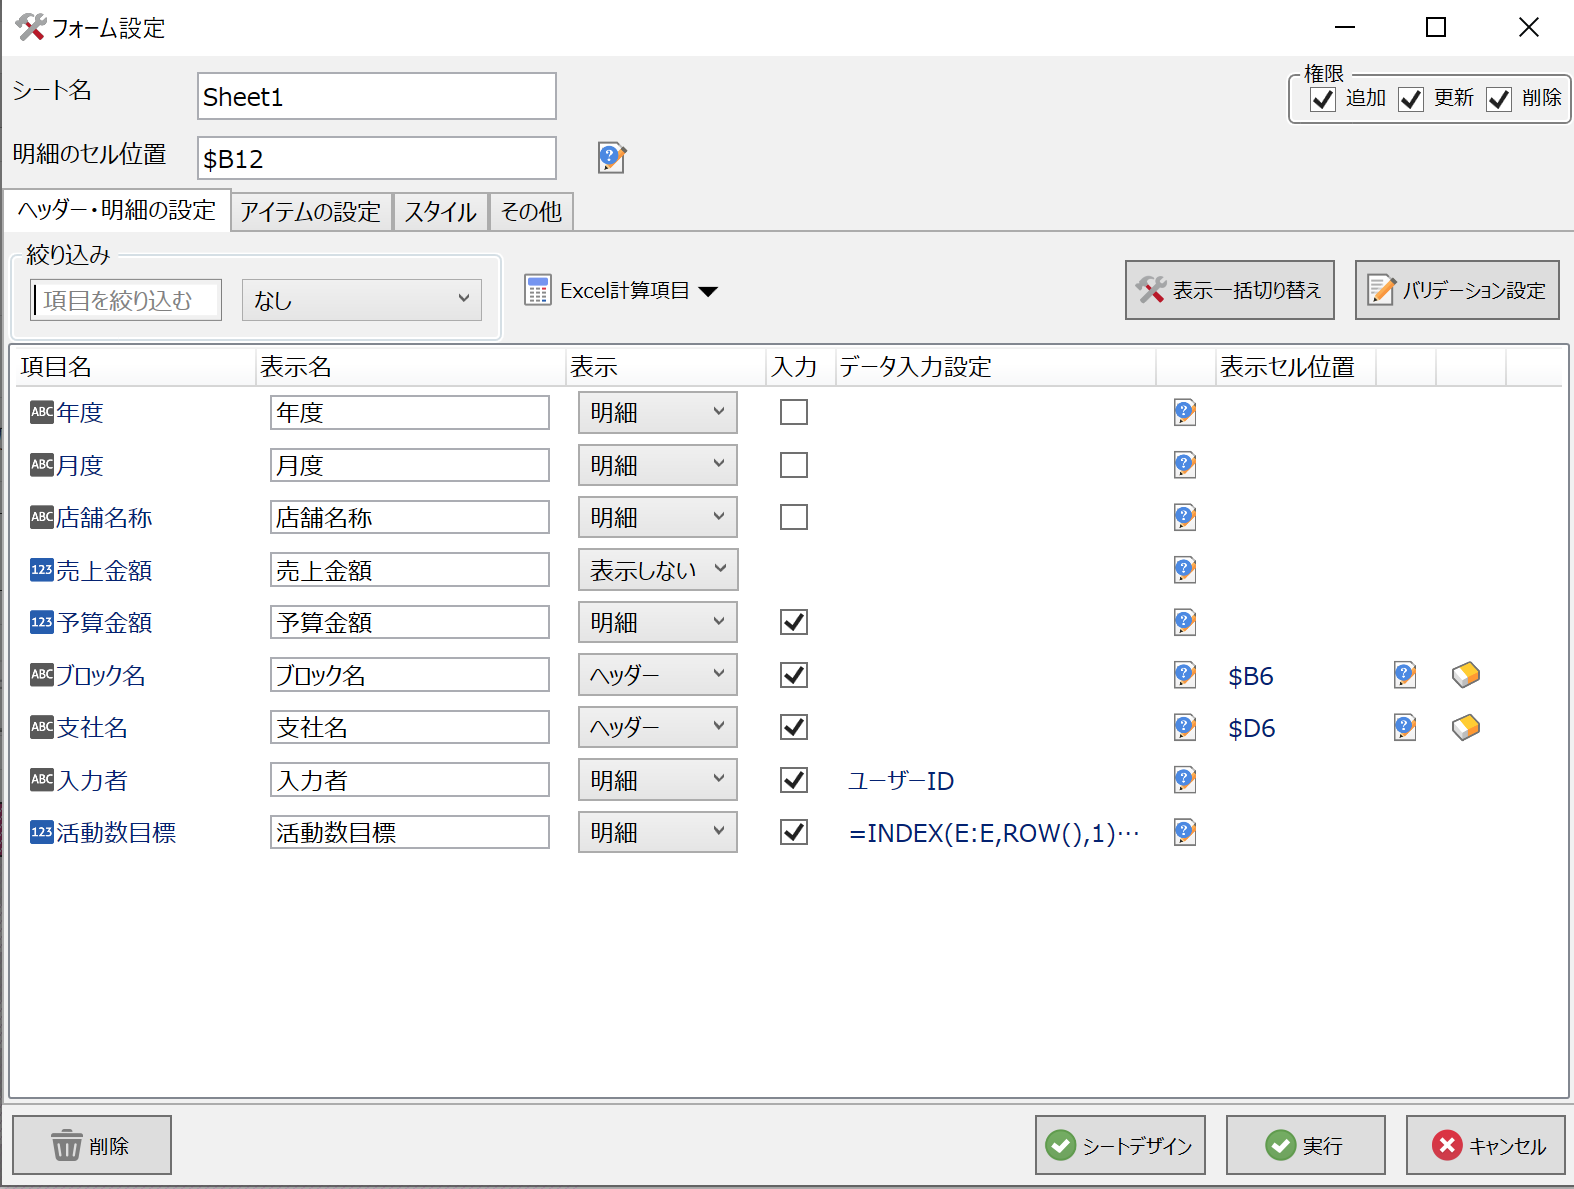The height and width of the screenshot is (1189, 1574).
Task: Click the 項目を絞り込む filter text box
Action: 126,300
